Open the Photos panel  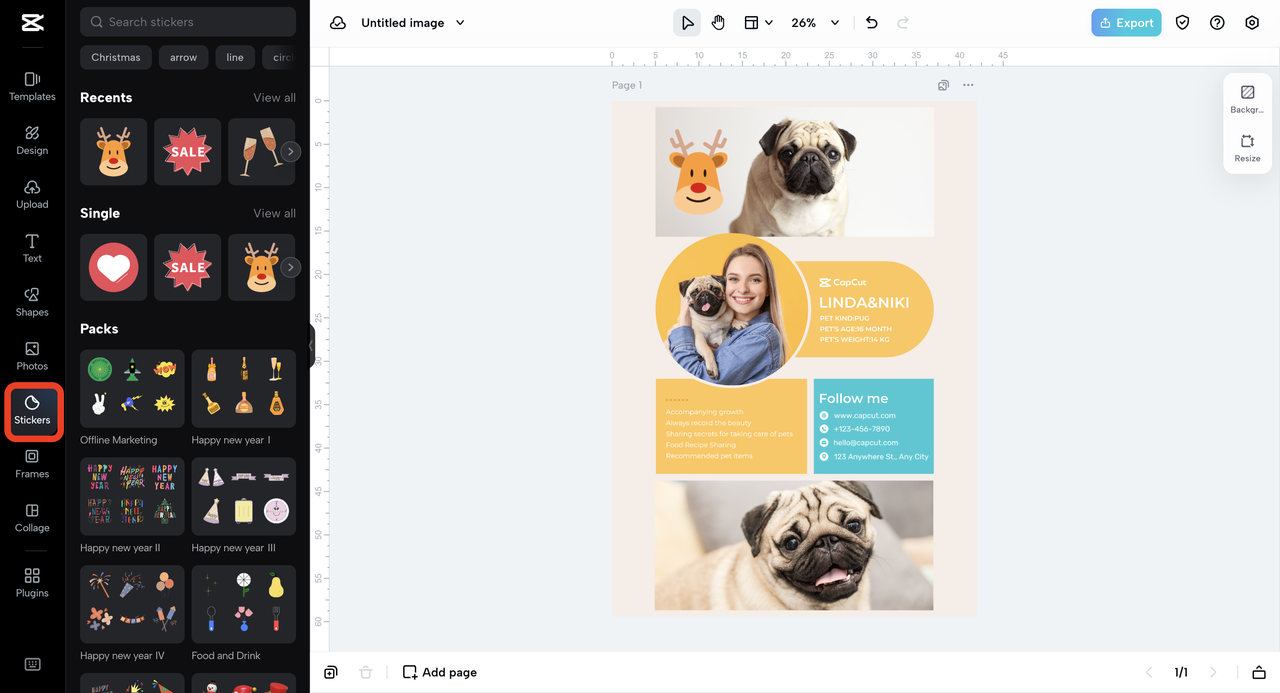[32, 356]
